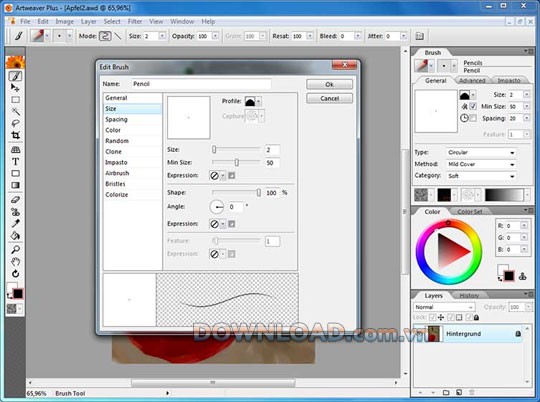Select the Crop tool

15,135
